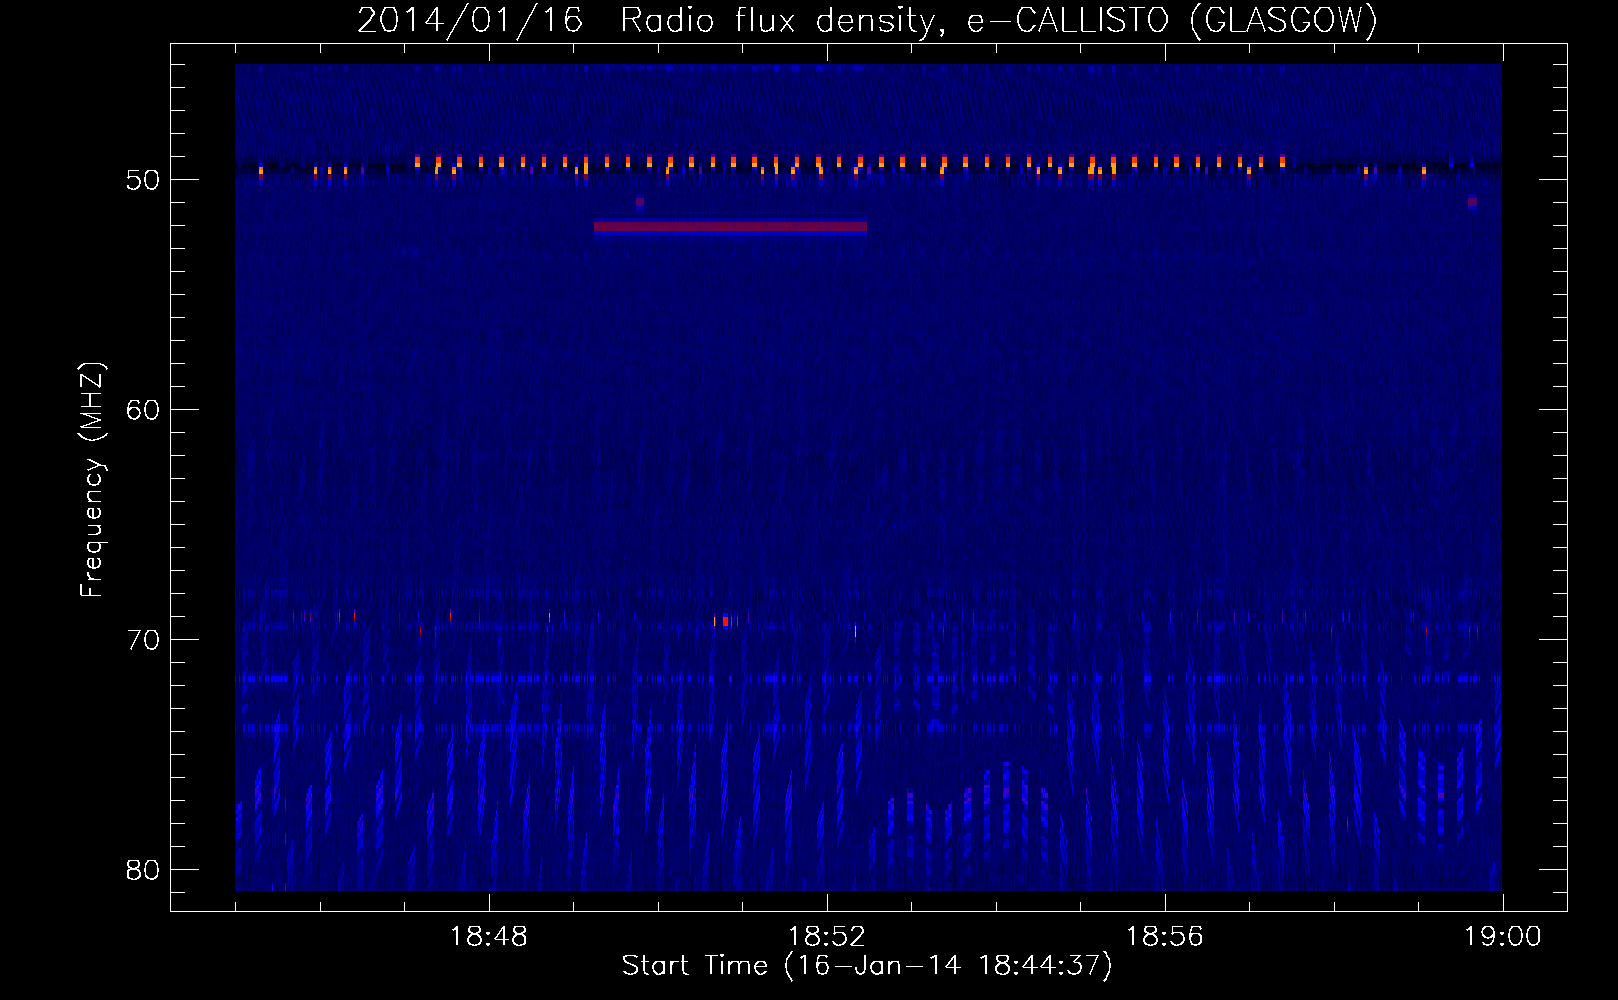Click the 50 frequency tick label

coord(144,180)
